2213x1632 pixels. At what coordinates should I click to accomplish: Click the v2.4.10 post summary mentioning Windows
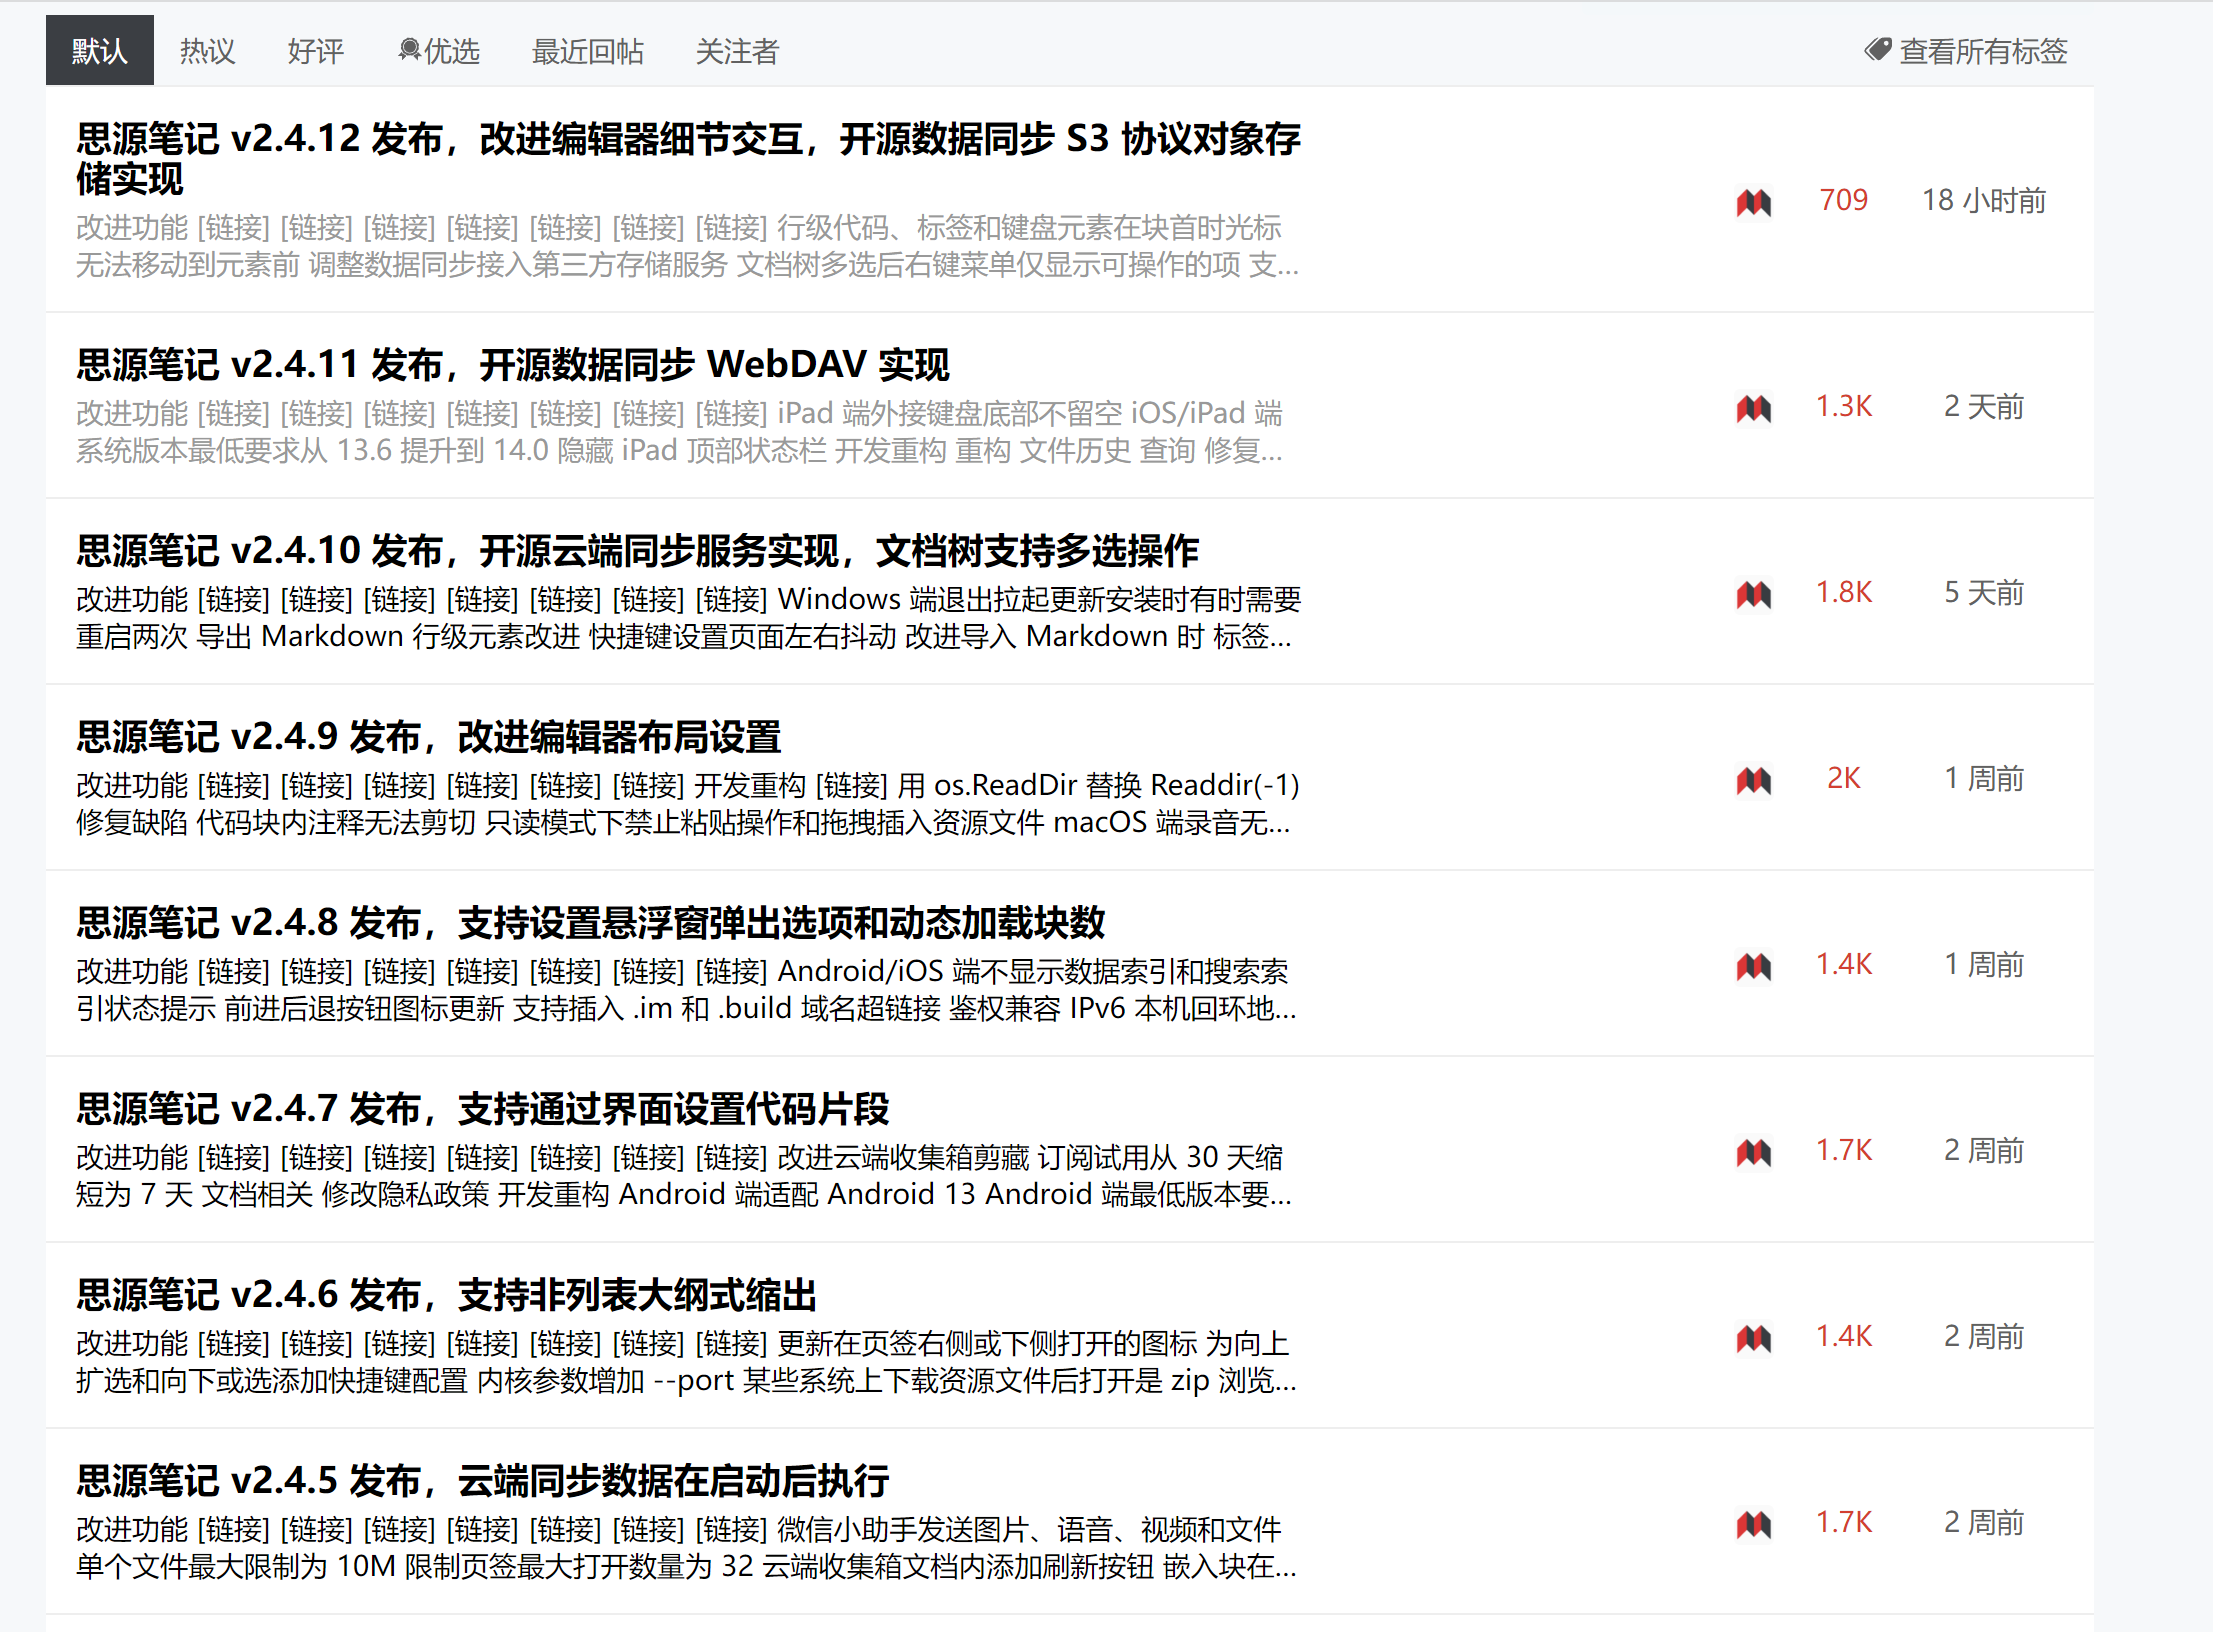click(x=688, y=618)
